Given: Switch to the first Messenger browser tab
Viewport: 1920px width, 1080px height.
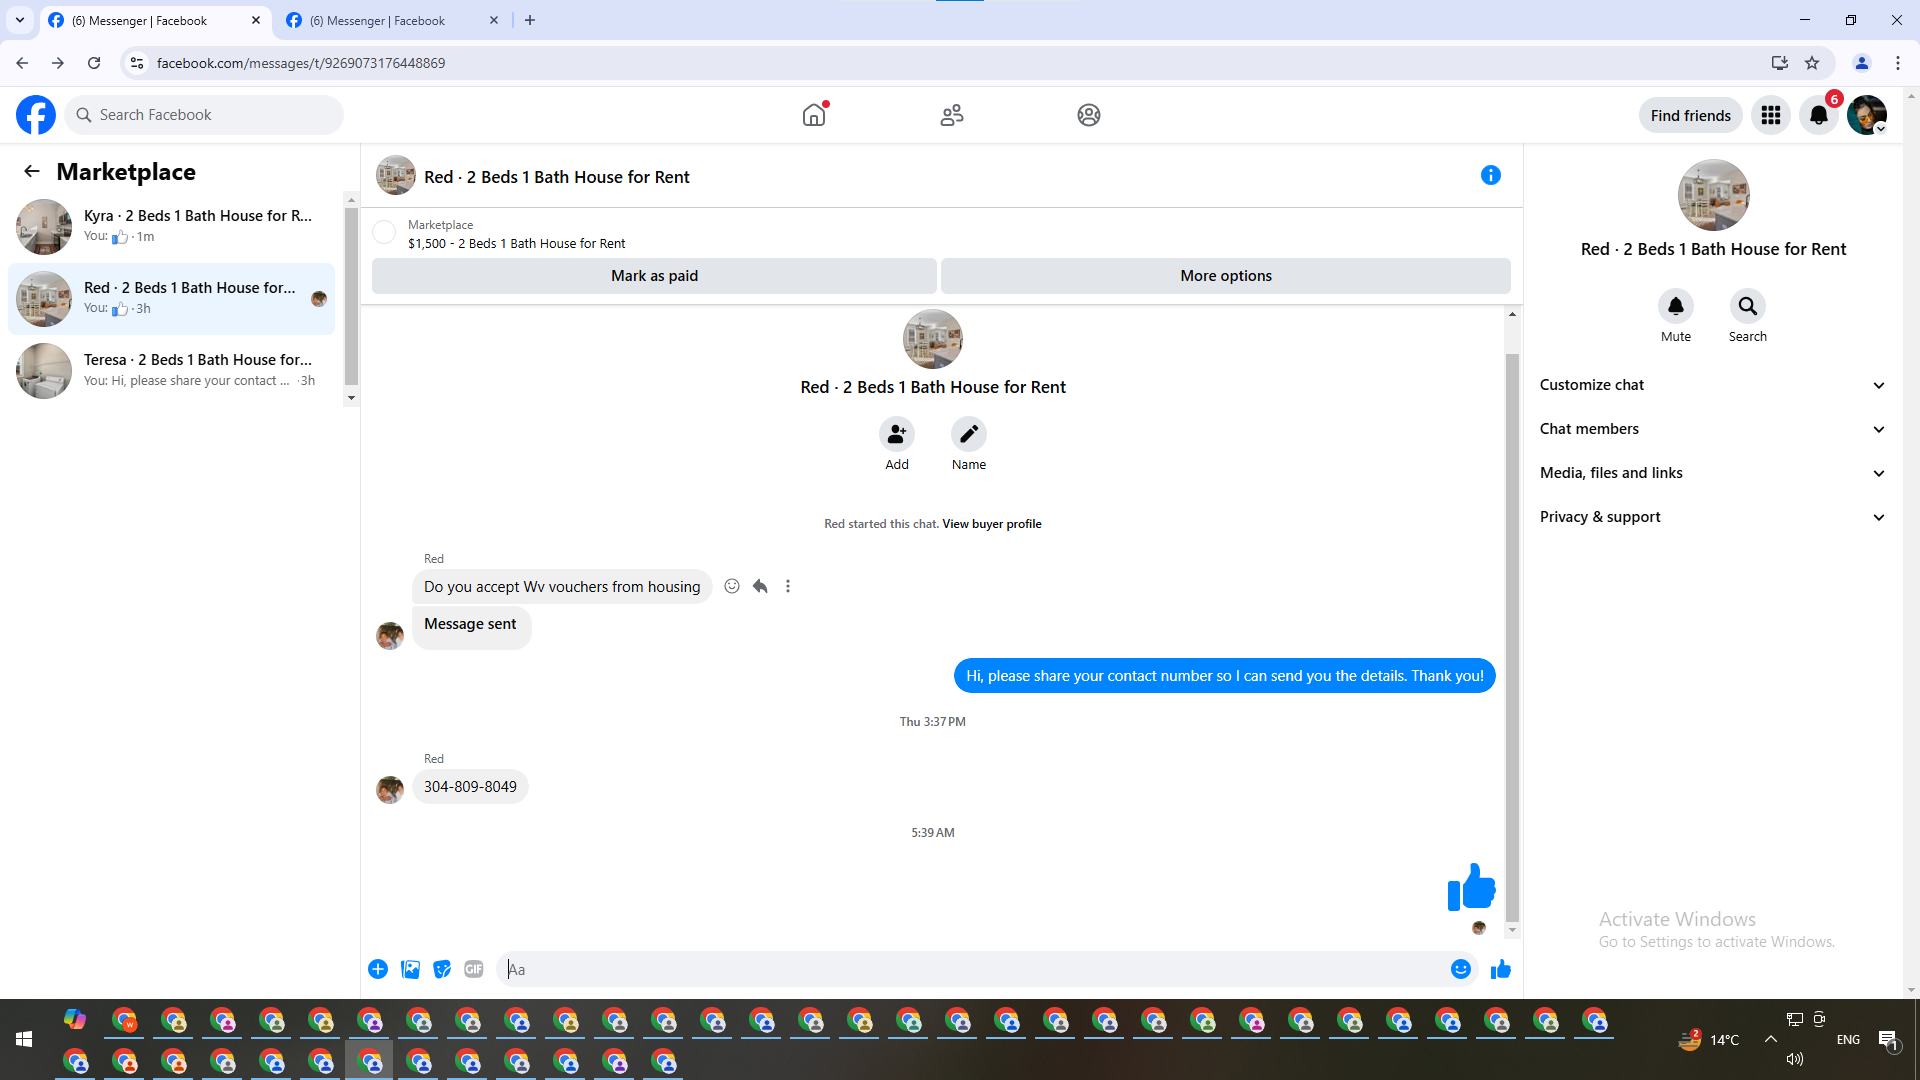Looking at the screenshot, I should click(155, 20).
